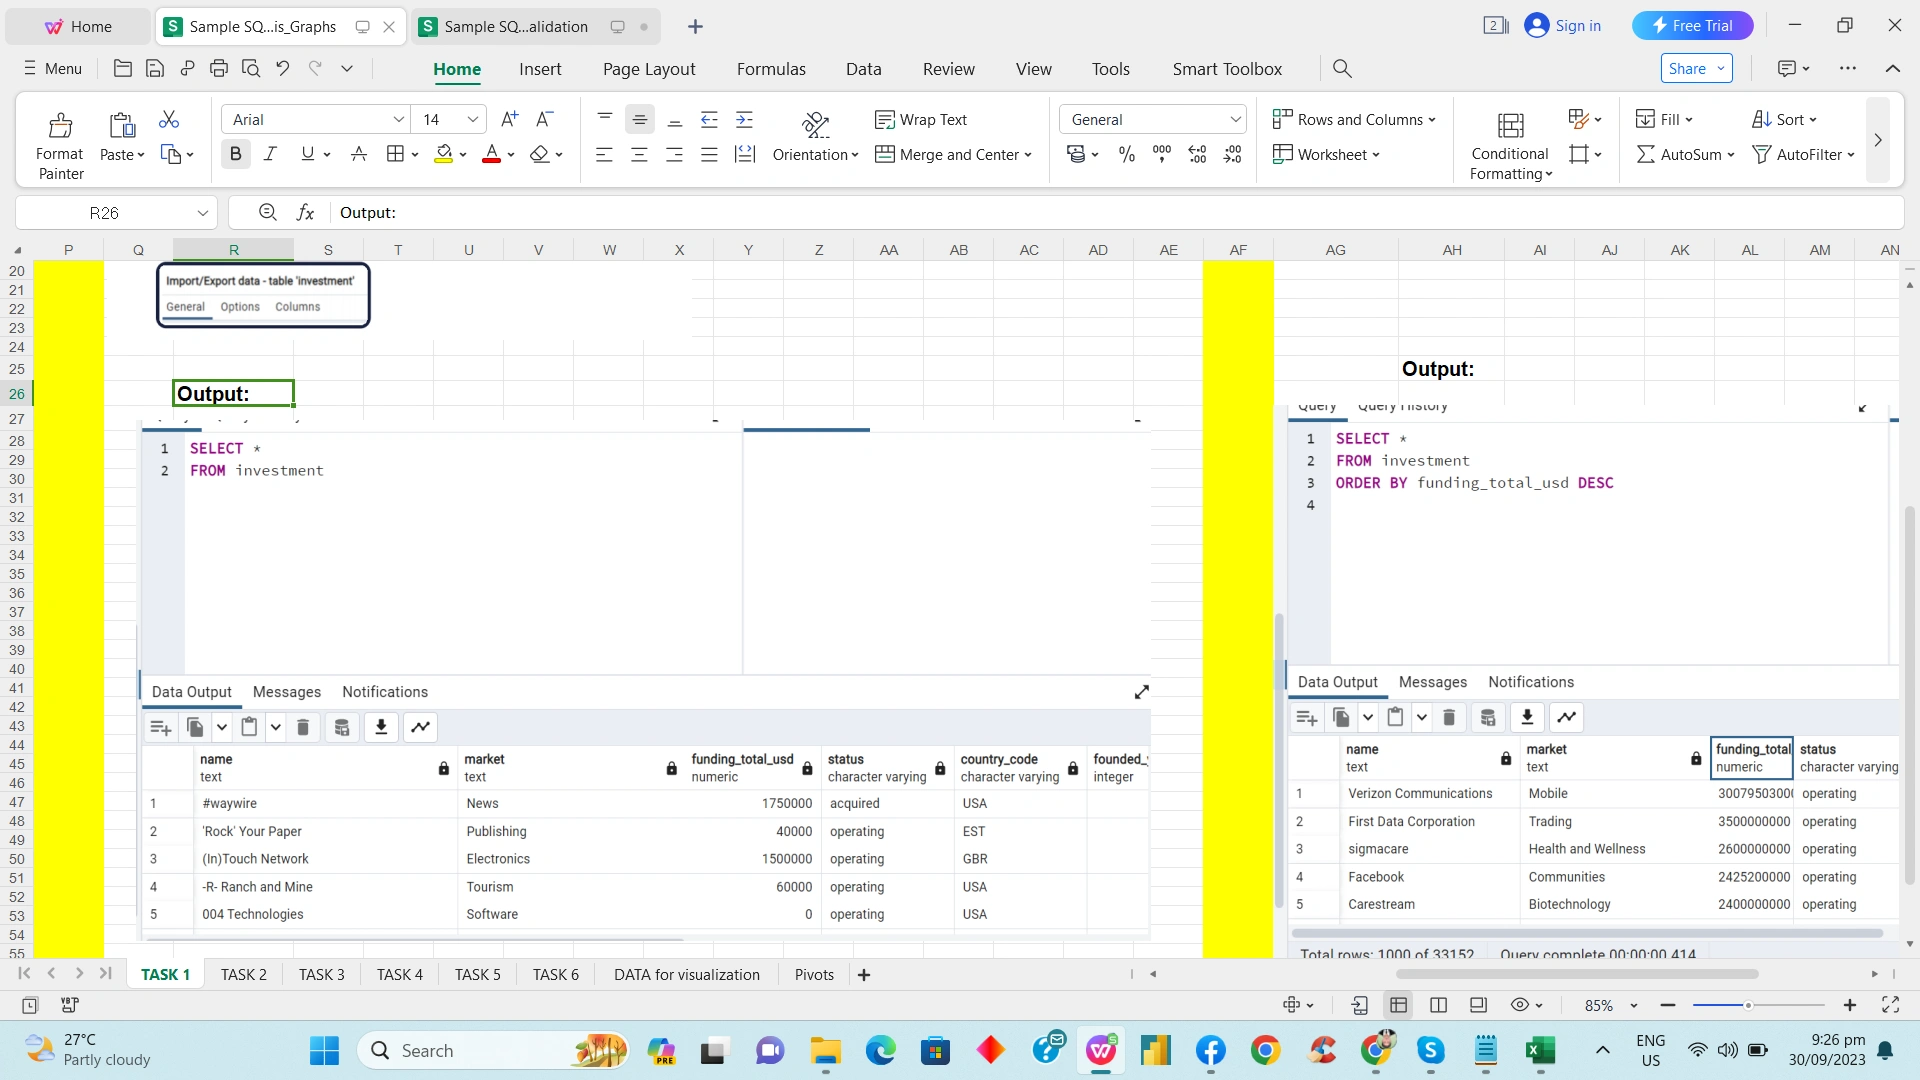The width and height of the screenshot is (1920, 1080).
Task: Click the Wrap Text icon
Action: click(x=886, y=119)
